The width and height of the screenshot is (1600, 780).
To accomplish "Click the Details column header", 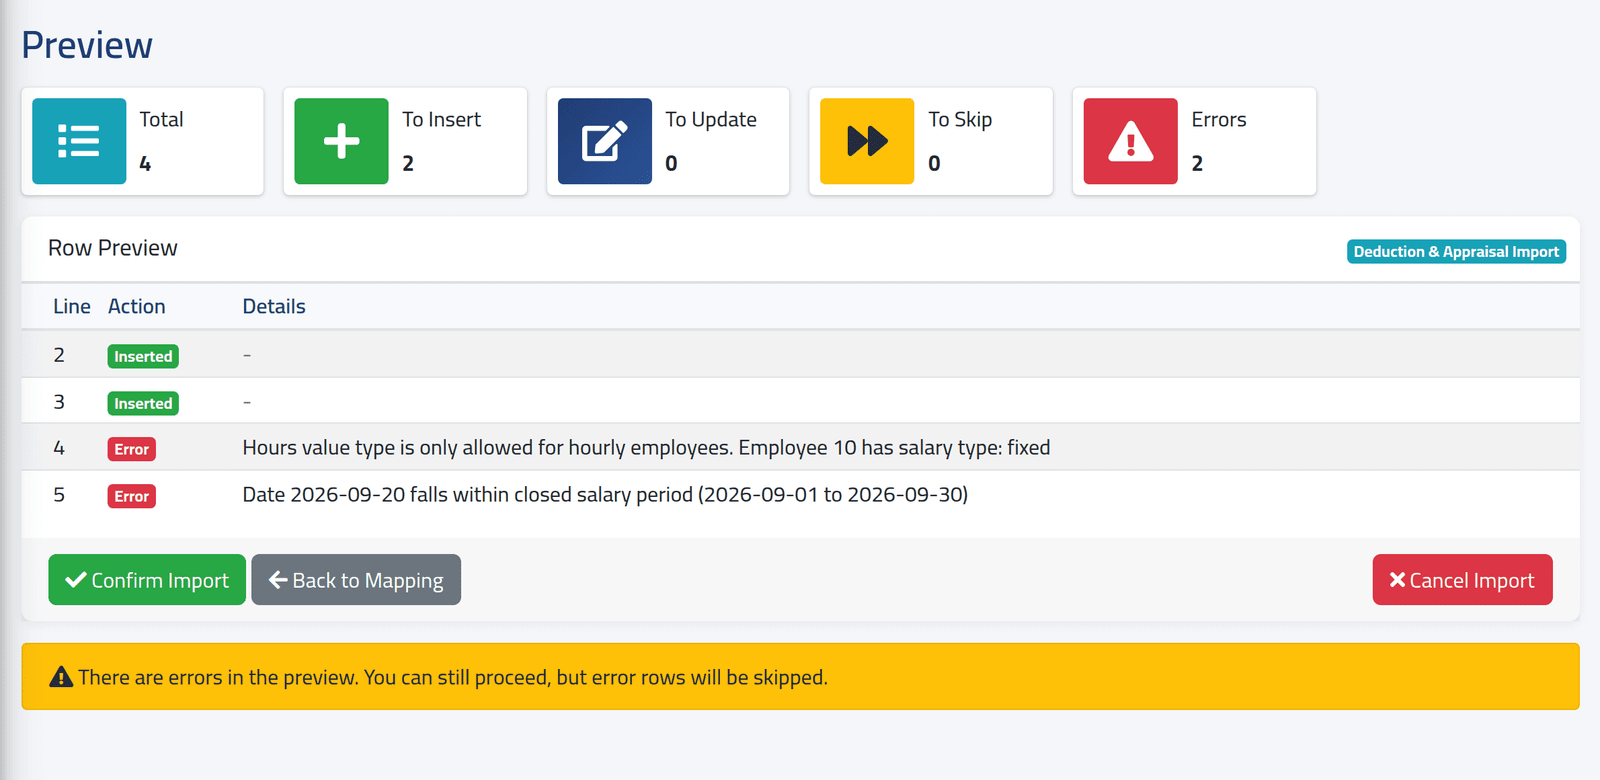I will pyautogui.click(x=274, y=307).
